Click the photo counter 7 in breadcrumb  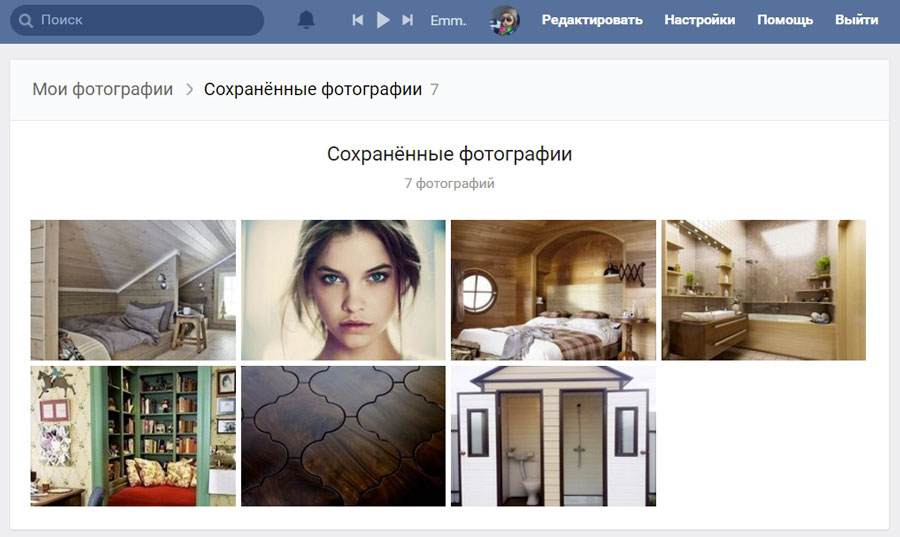coord(435,90)
